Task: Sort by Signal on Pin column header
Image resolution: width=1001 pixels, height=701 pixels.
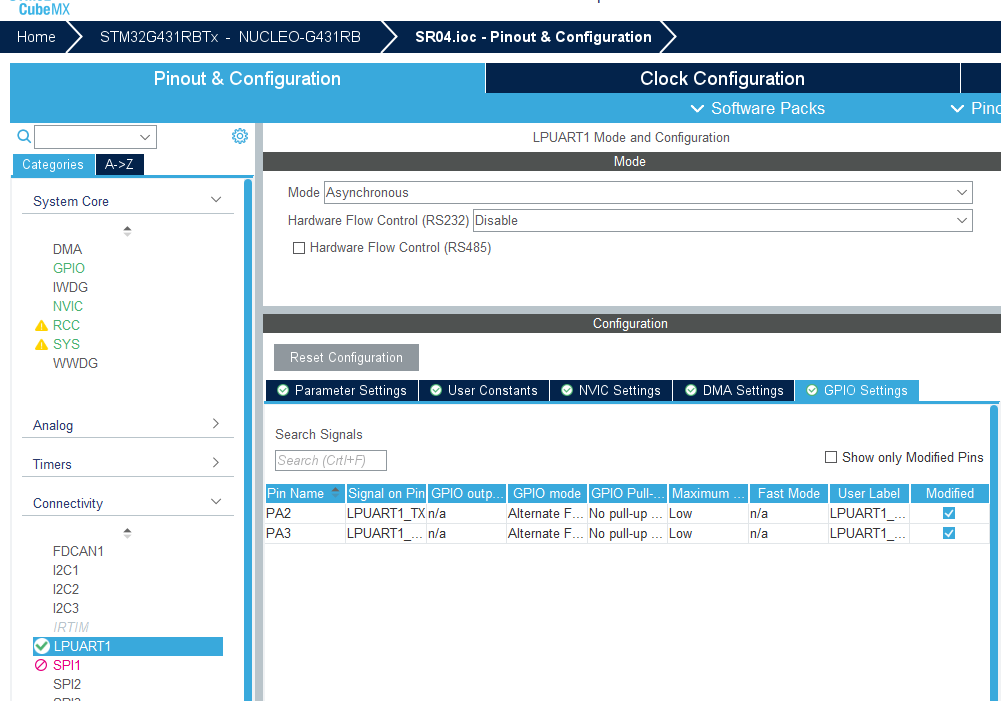Action: tap(386, 494)
